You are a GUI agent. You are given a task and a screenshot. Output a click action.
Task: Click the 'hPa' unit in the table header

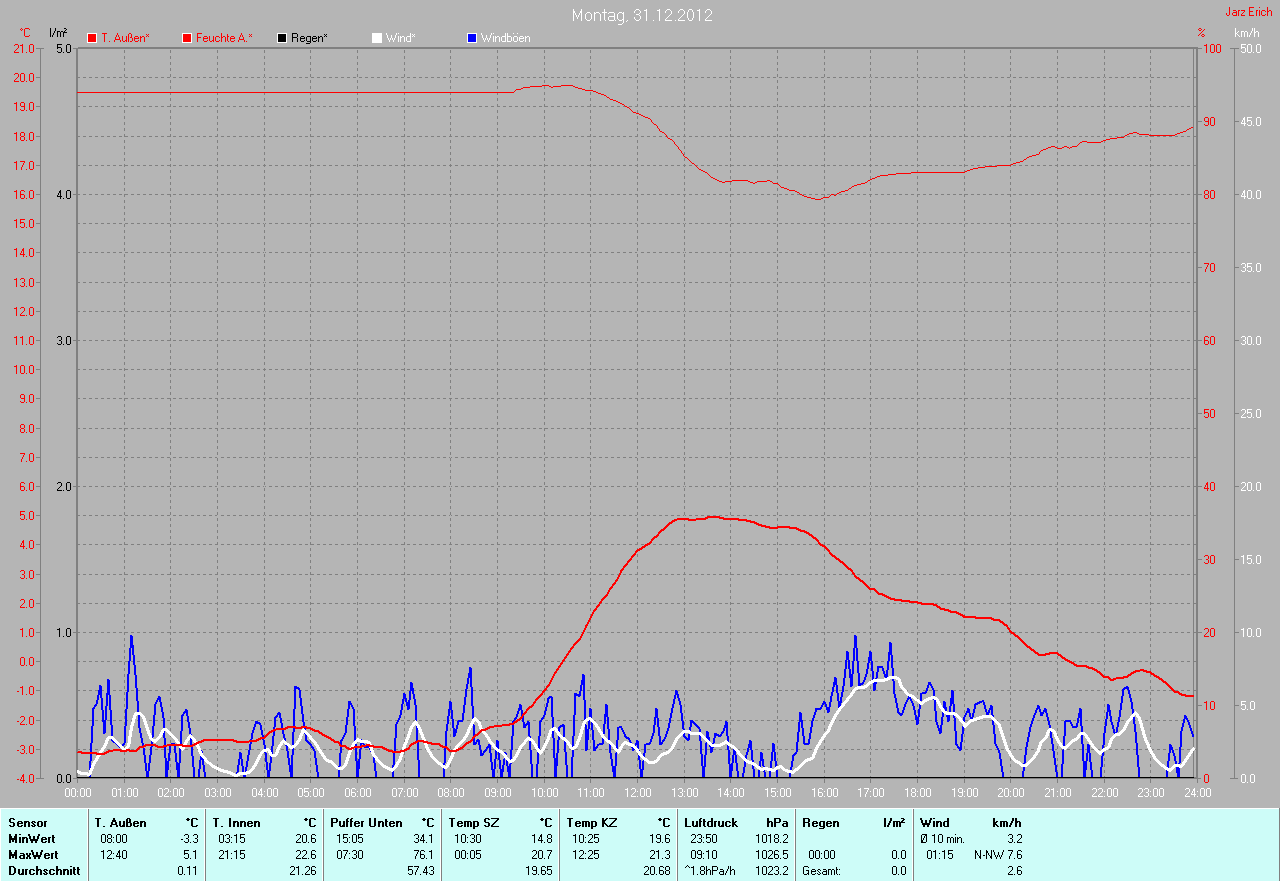click(777, 823)
